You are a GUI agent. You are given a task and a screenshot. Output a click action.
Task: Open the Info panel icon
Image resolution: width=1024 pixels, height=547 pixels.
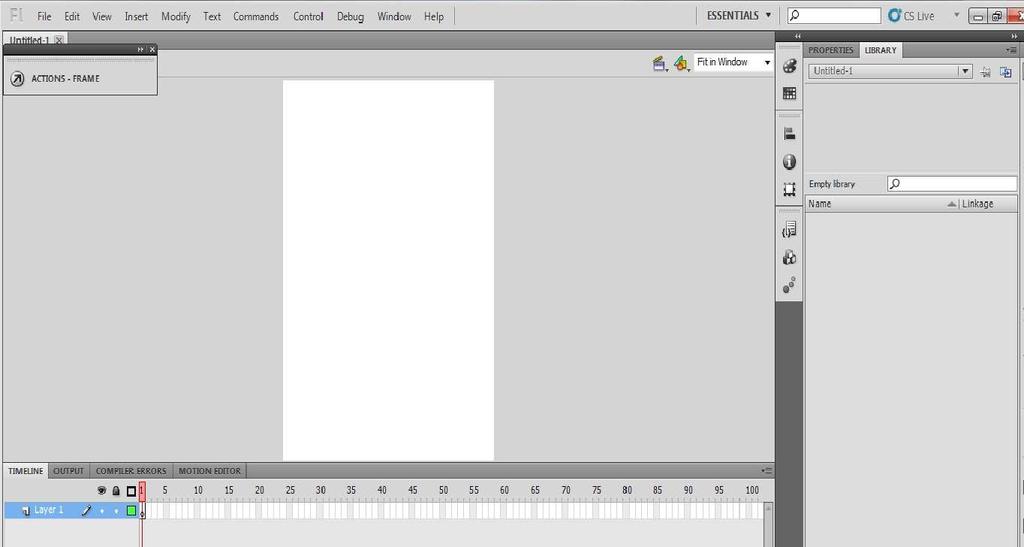[x=790, y=162]
